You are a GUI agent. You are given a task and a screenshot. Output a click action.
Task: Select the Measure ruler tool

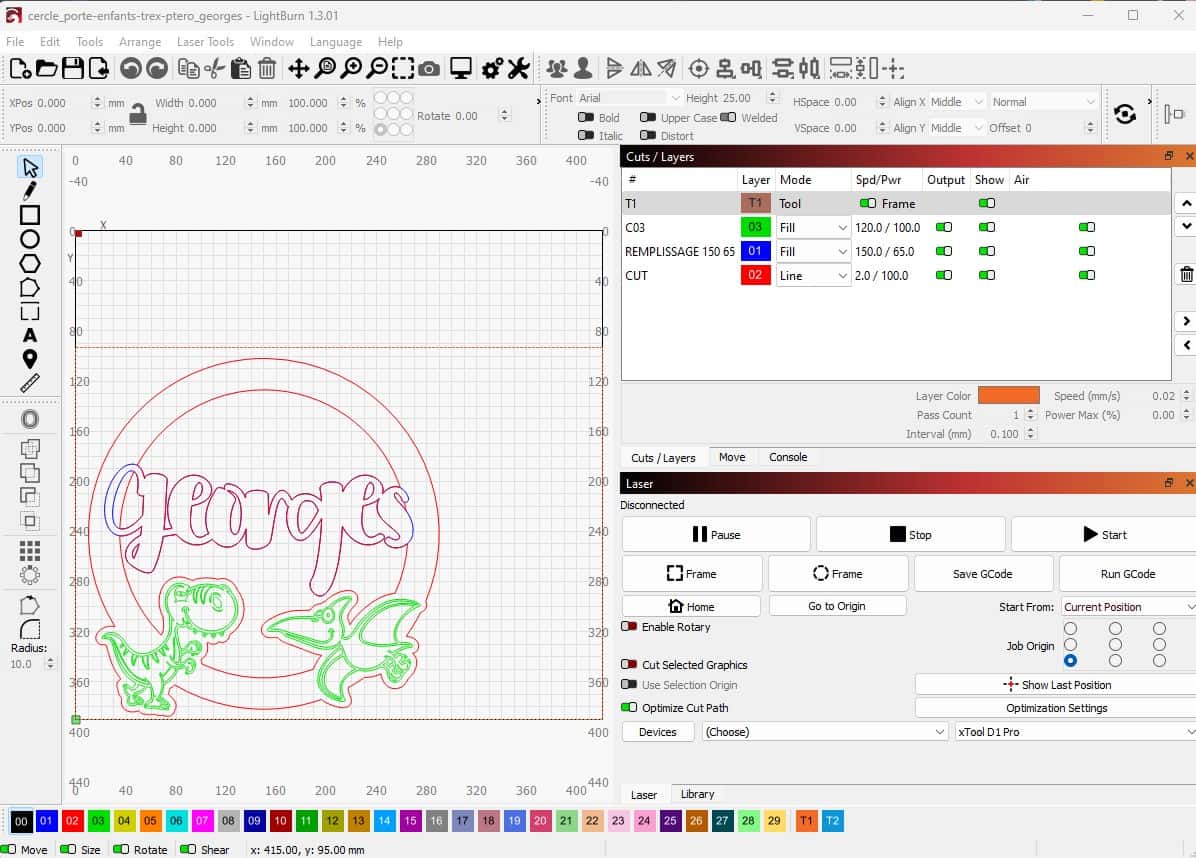coord(29,384)
